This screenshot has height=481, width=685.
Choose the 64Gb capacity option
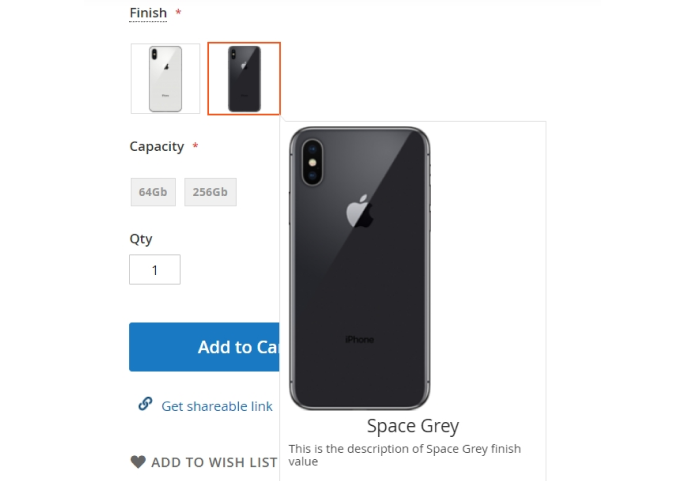coord(153,192)
